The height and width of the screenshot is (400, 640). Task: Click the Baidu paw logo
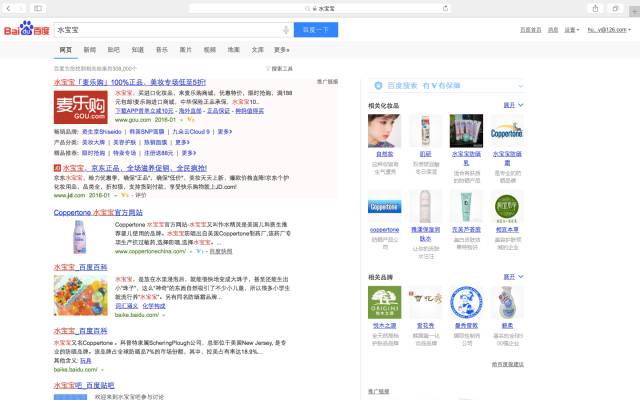pyautogui.click(x=27, y=29)
